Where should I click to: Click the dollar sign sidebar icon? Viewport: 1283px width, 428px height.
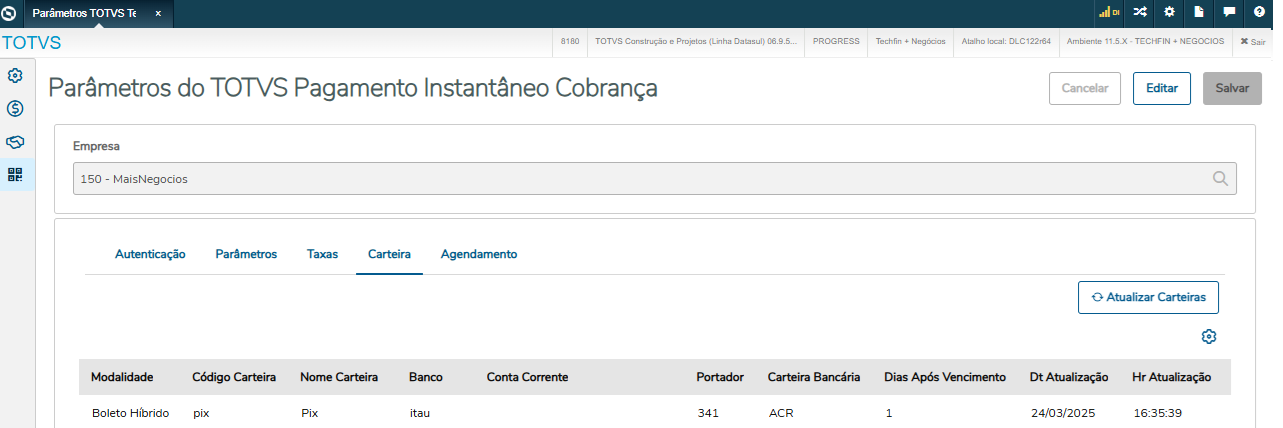click(15, 108)
